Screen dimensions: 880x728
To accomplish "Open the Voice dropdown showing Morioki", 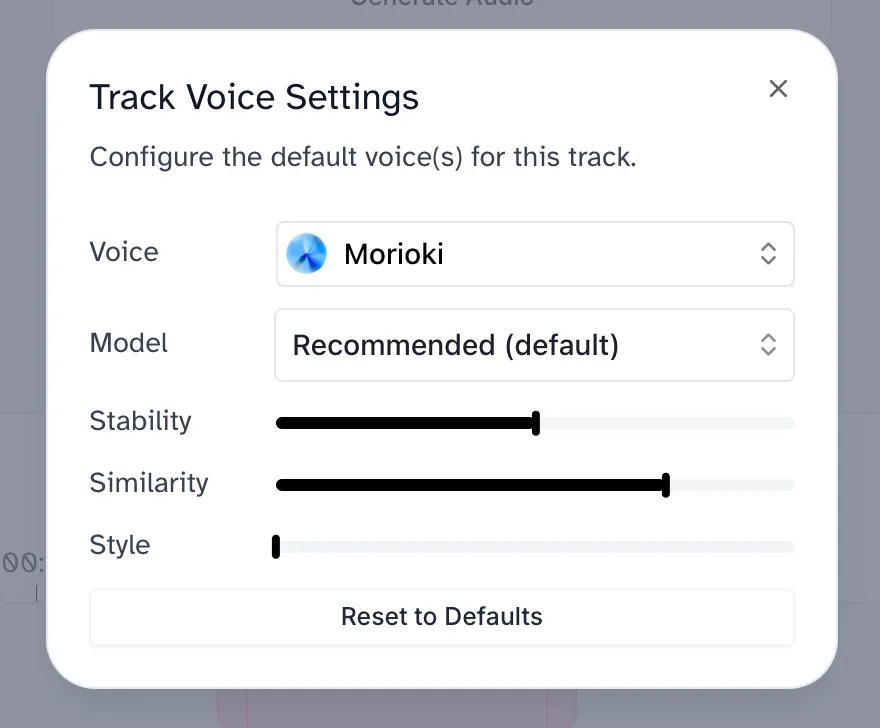I will point(534,254).
